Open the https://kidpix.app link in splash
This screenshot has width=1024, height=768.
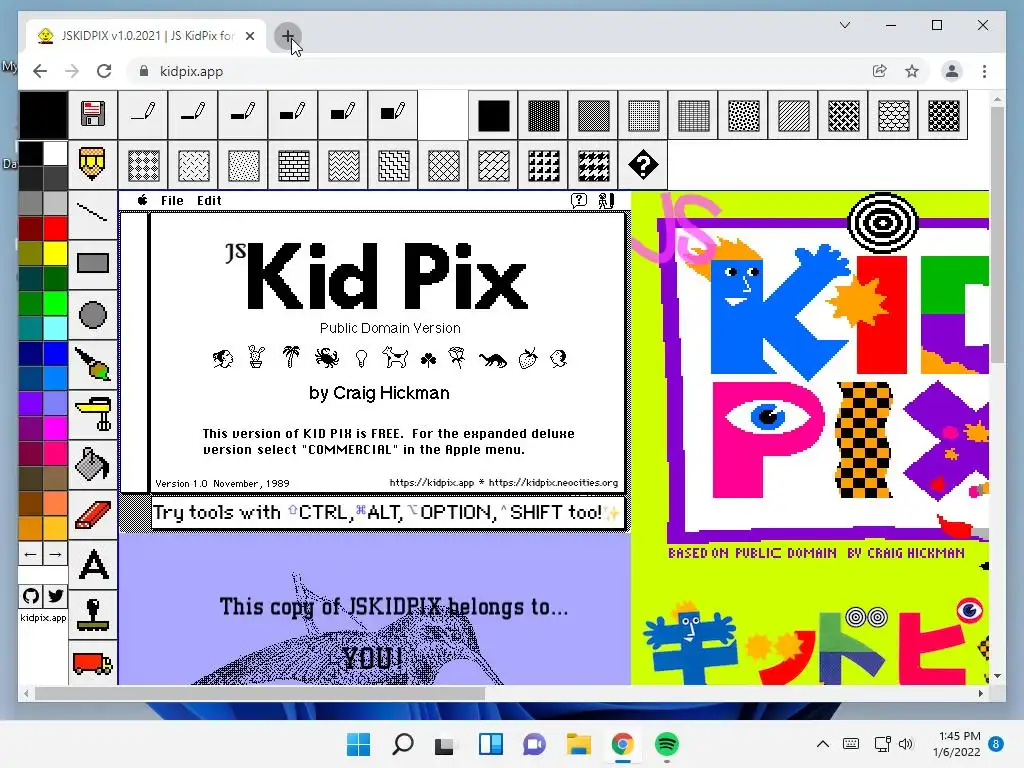[431, 483]
